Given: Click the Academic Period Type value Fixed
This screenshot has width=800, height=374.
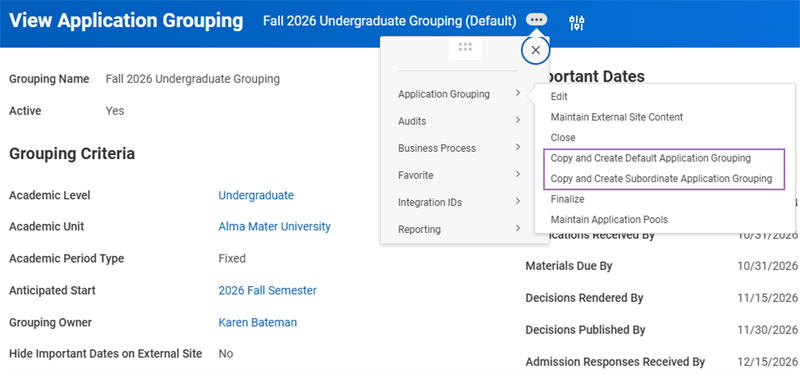Looking at the screenshot, I should (232, 258).
